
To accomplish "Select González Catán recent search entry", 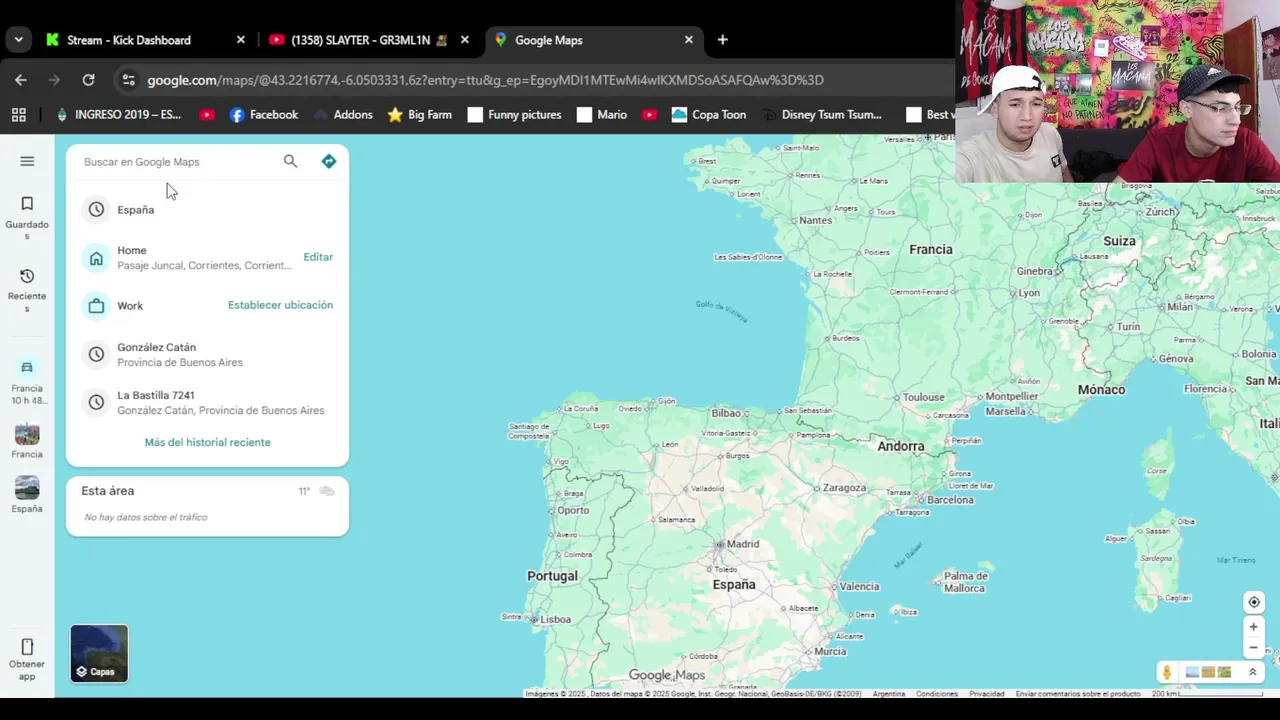I will [x=207, y=354].
